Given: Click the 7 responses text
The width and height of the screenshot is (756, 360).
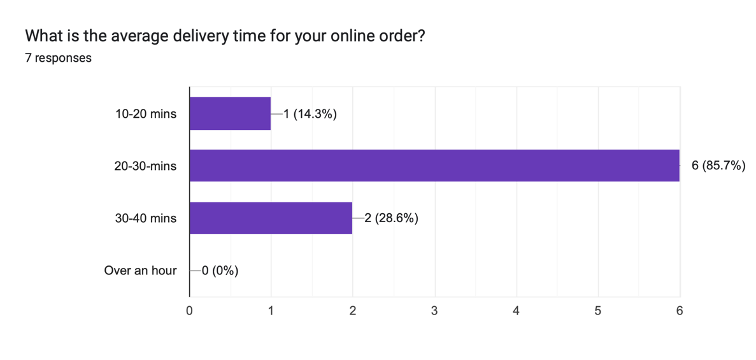Looking at the screenshot, I should (x=58, y=58).
